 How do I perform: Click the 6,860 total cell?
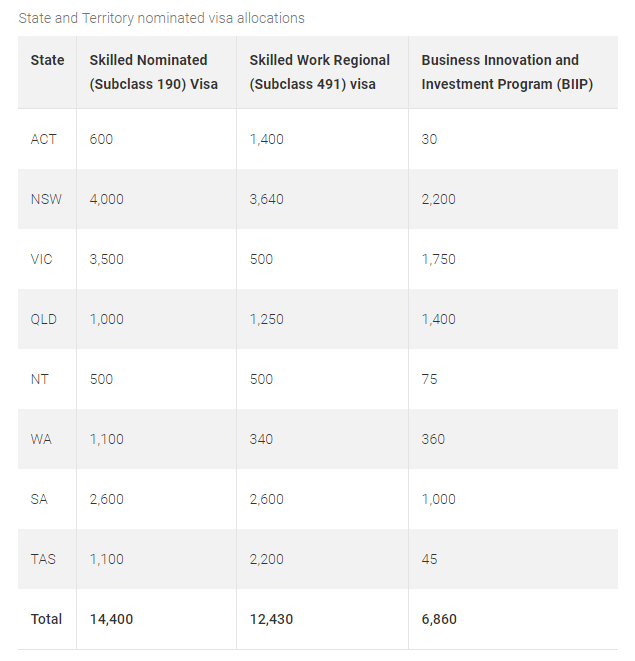(x=439, y=619)
